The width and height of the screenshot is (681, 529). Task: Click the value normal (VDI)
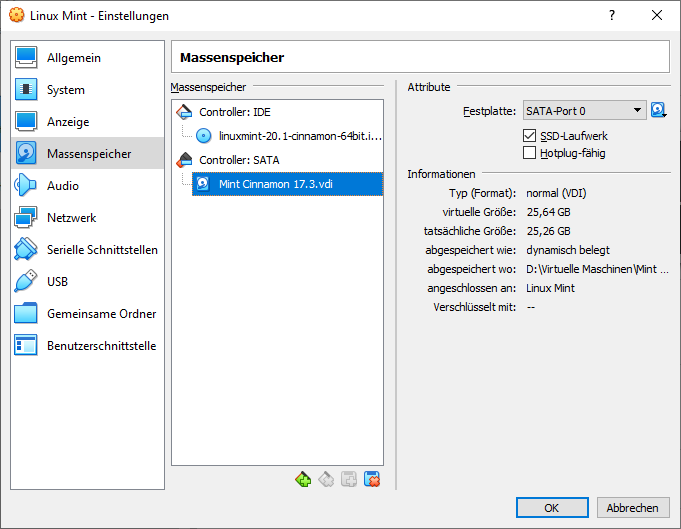[x=556, y=193]
